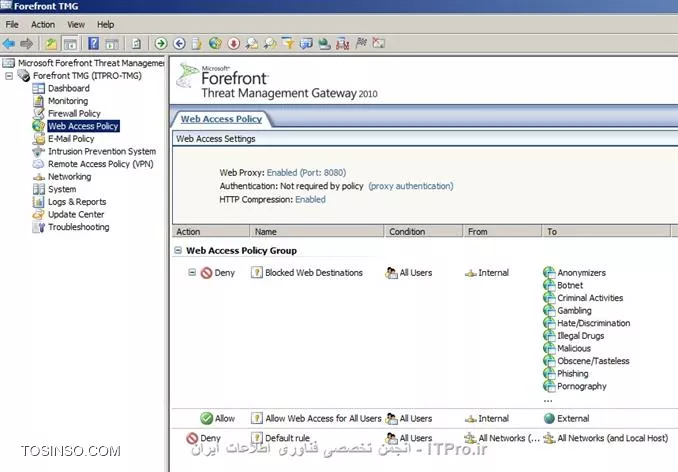
Task: Open Logs & Reports
Action: [x=77, y=201]
